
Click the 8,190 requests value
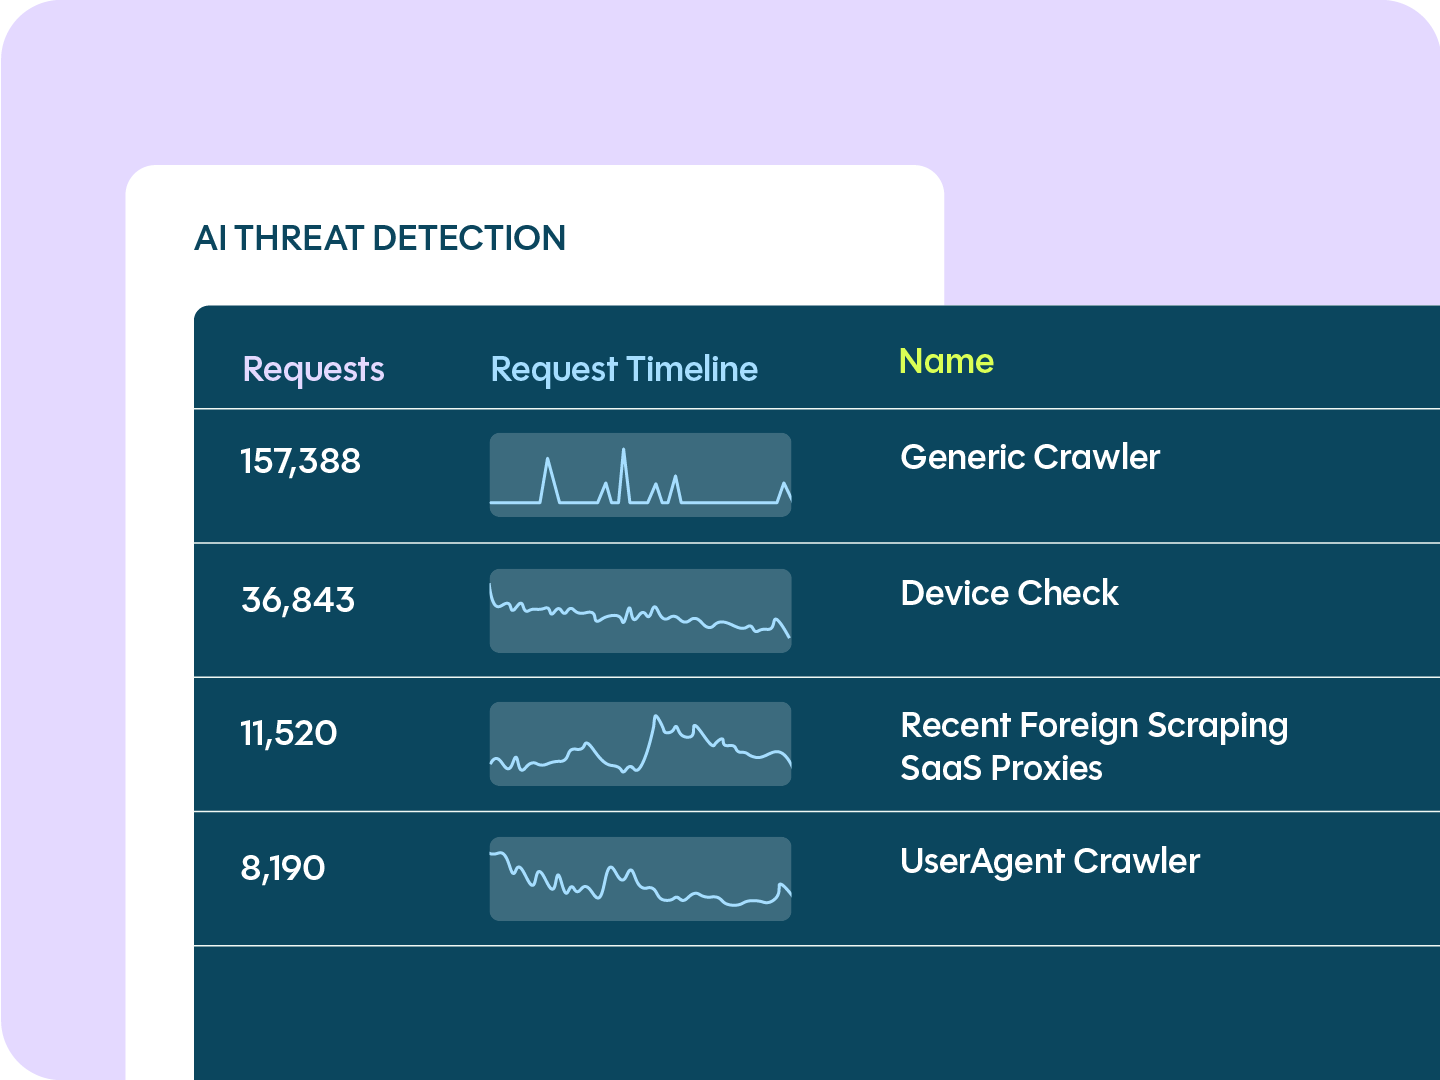(x=283, y=868)
